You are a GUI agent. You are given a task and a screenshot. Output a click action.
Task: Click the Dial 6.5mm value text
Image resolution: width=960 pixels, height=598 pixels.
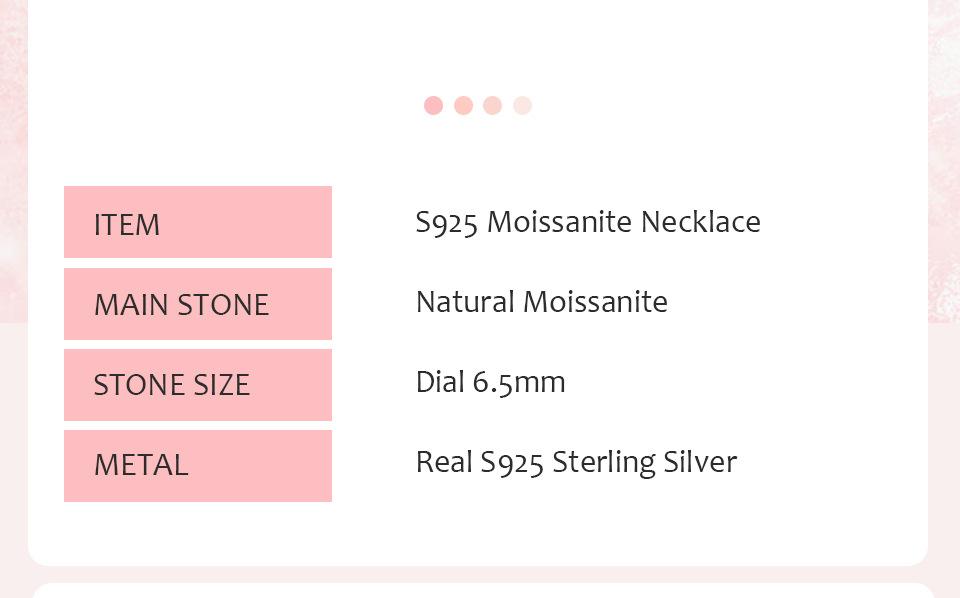coord(490,382)
